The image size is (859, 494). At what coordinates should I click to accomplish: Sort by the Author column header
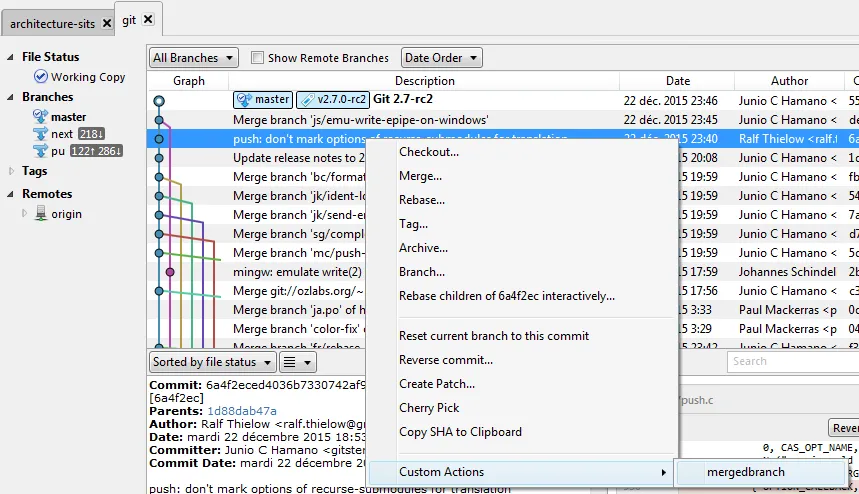(789, 81)
